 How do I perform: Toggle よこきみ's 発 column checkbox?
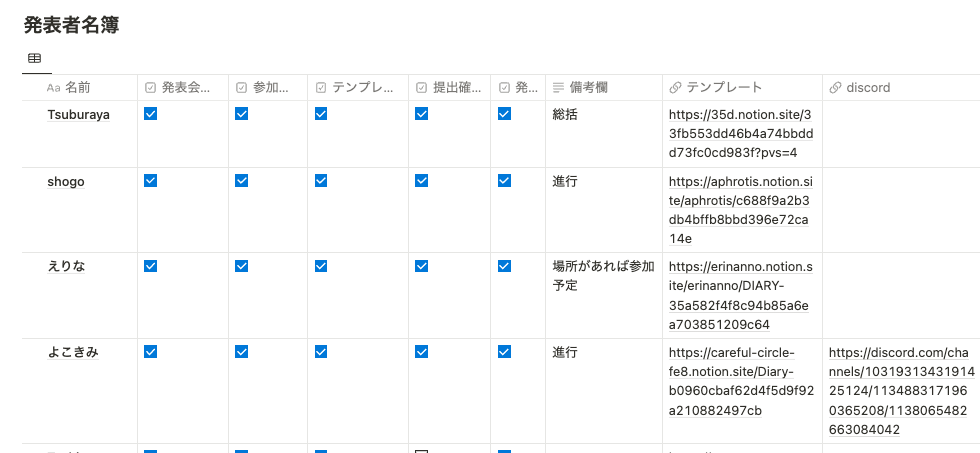(x=504, y=352)
